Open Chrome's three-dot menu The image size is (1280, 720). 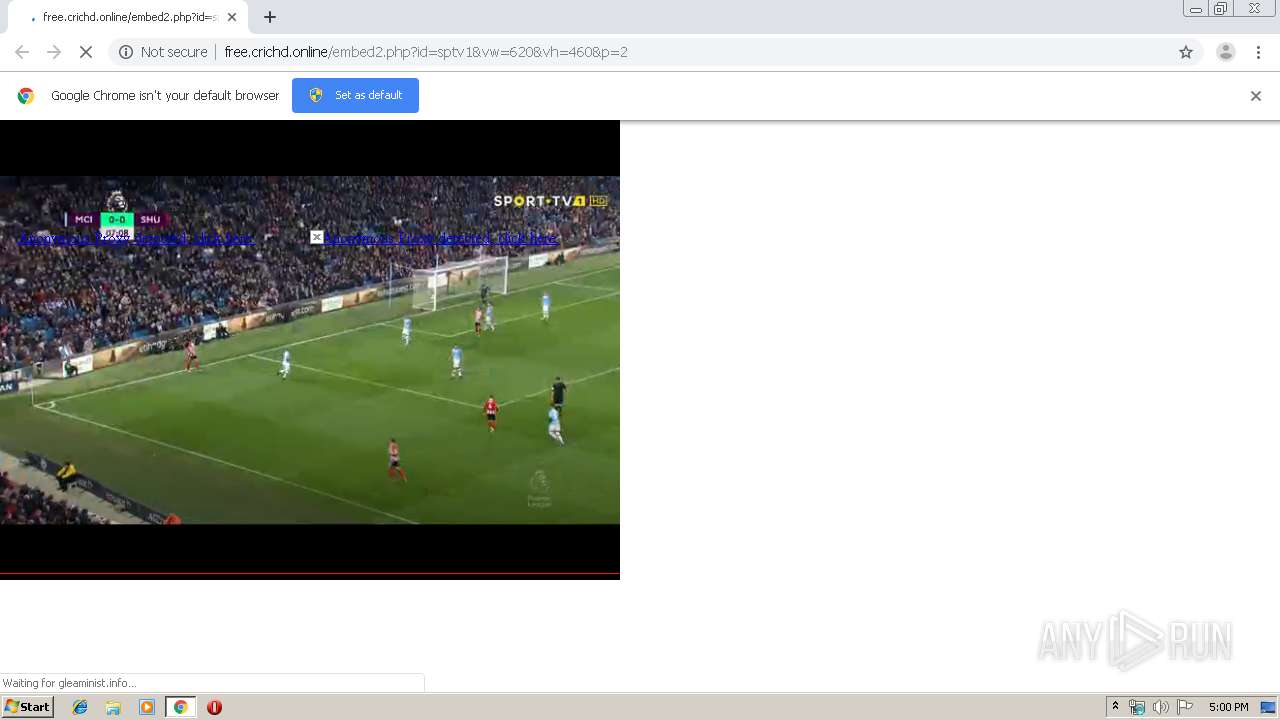pyautogui.click(x=1258, y=52)
